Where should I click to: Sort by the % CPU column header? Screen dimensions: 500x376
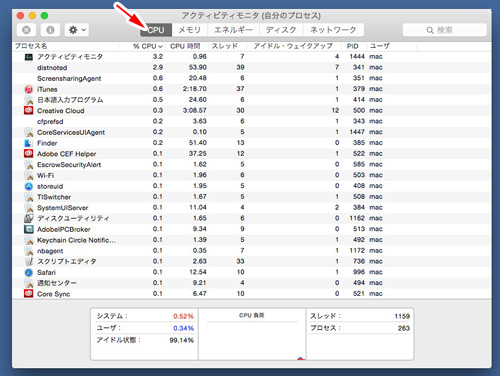[147, 46]
